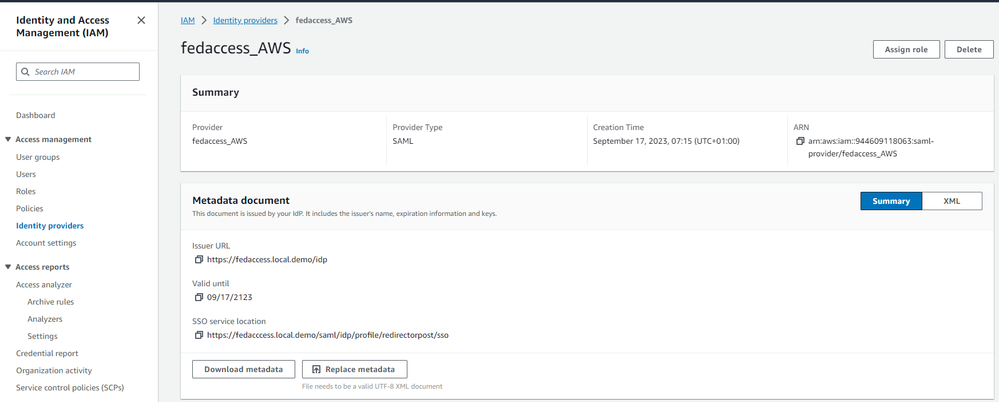Open the Dashboard page
Screen dimensions: 999x402
point(36,115)
